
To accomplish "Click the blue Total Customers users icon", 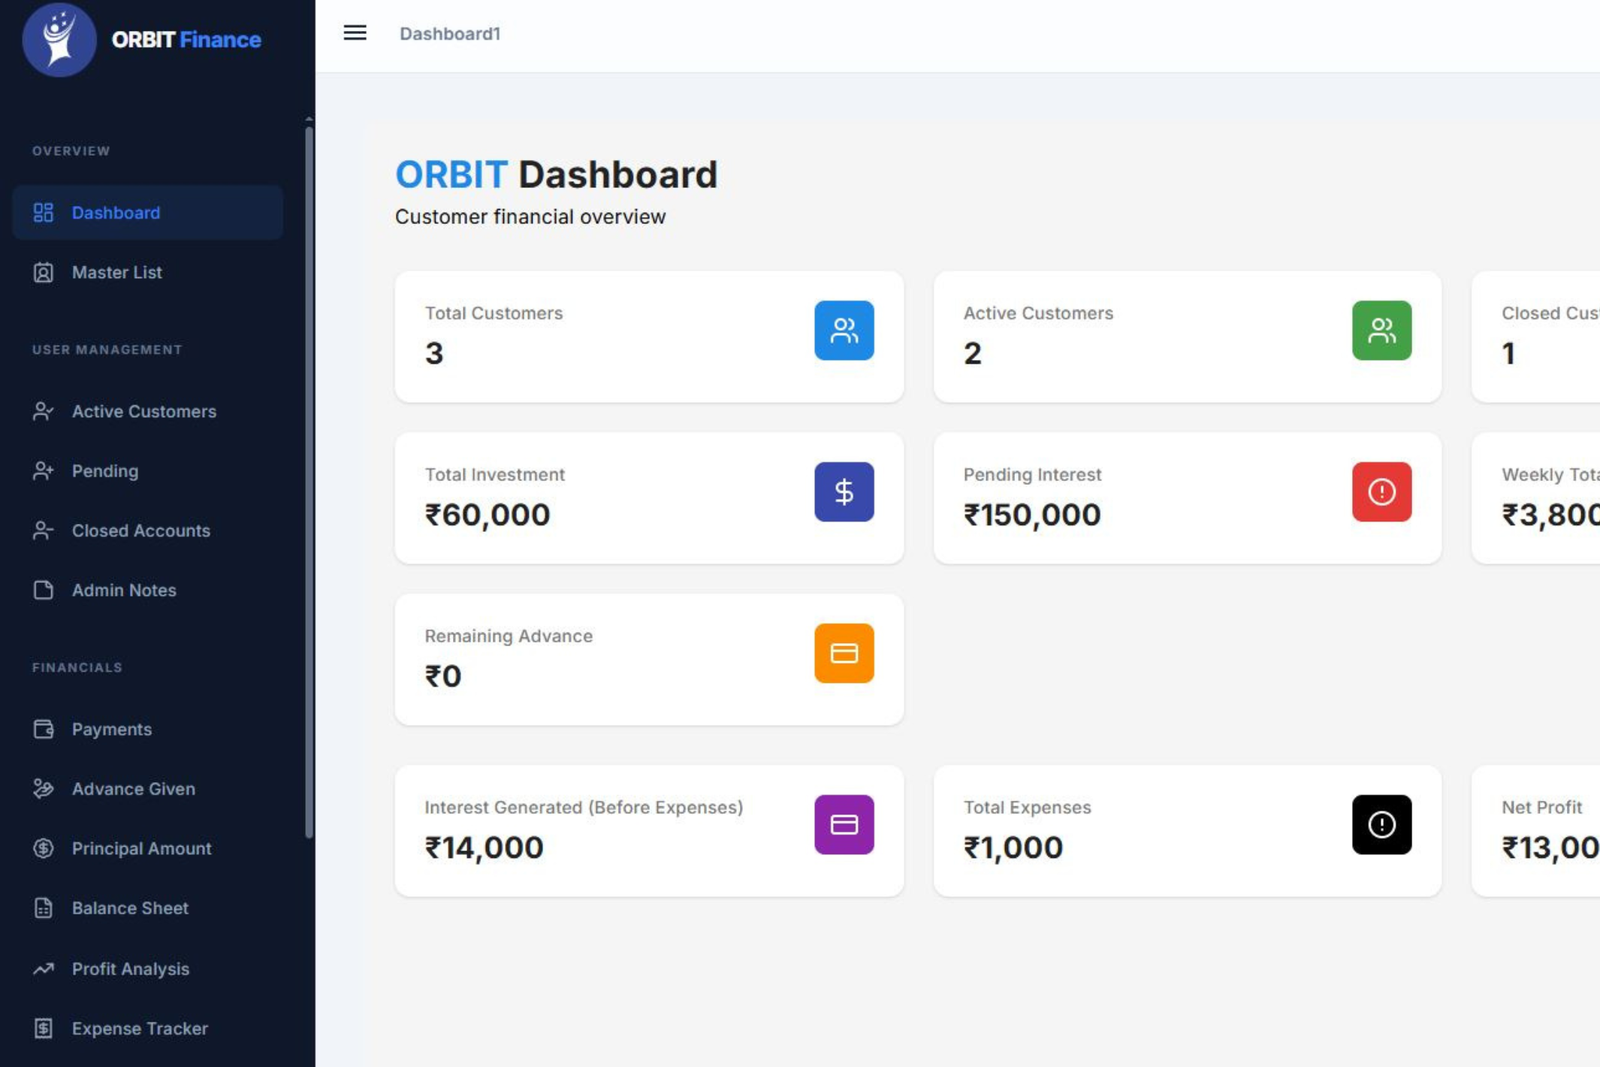I will (x=844, y=330).
